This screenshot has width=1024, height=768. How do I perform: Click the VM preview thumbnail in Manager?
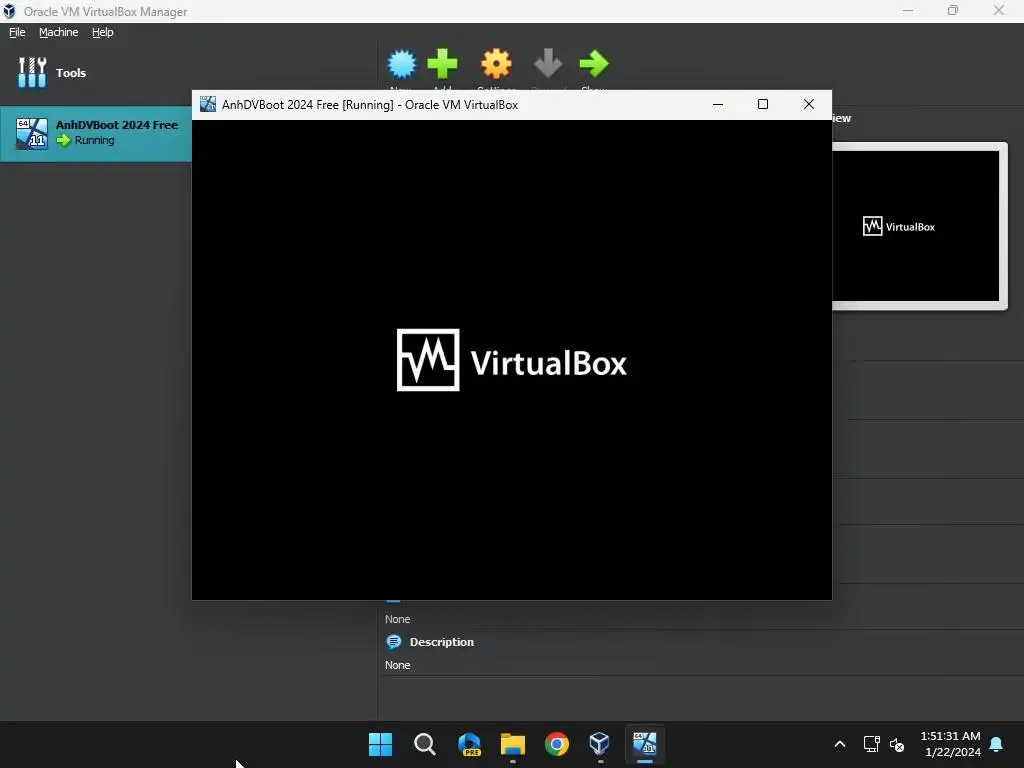pyautogui.click(x=916, y=226)
